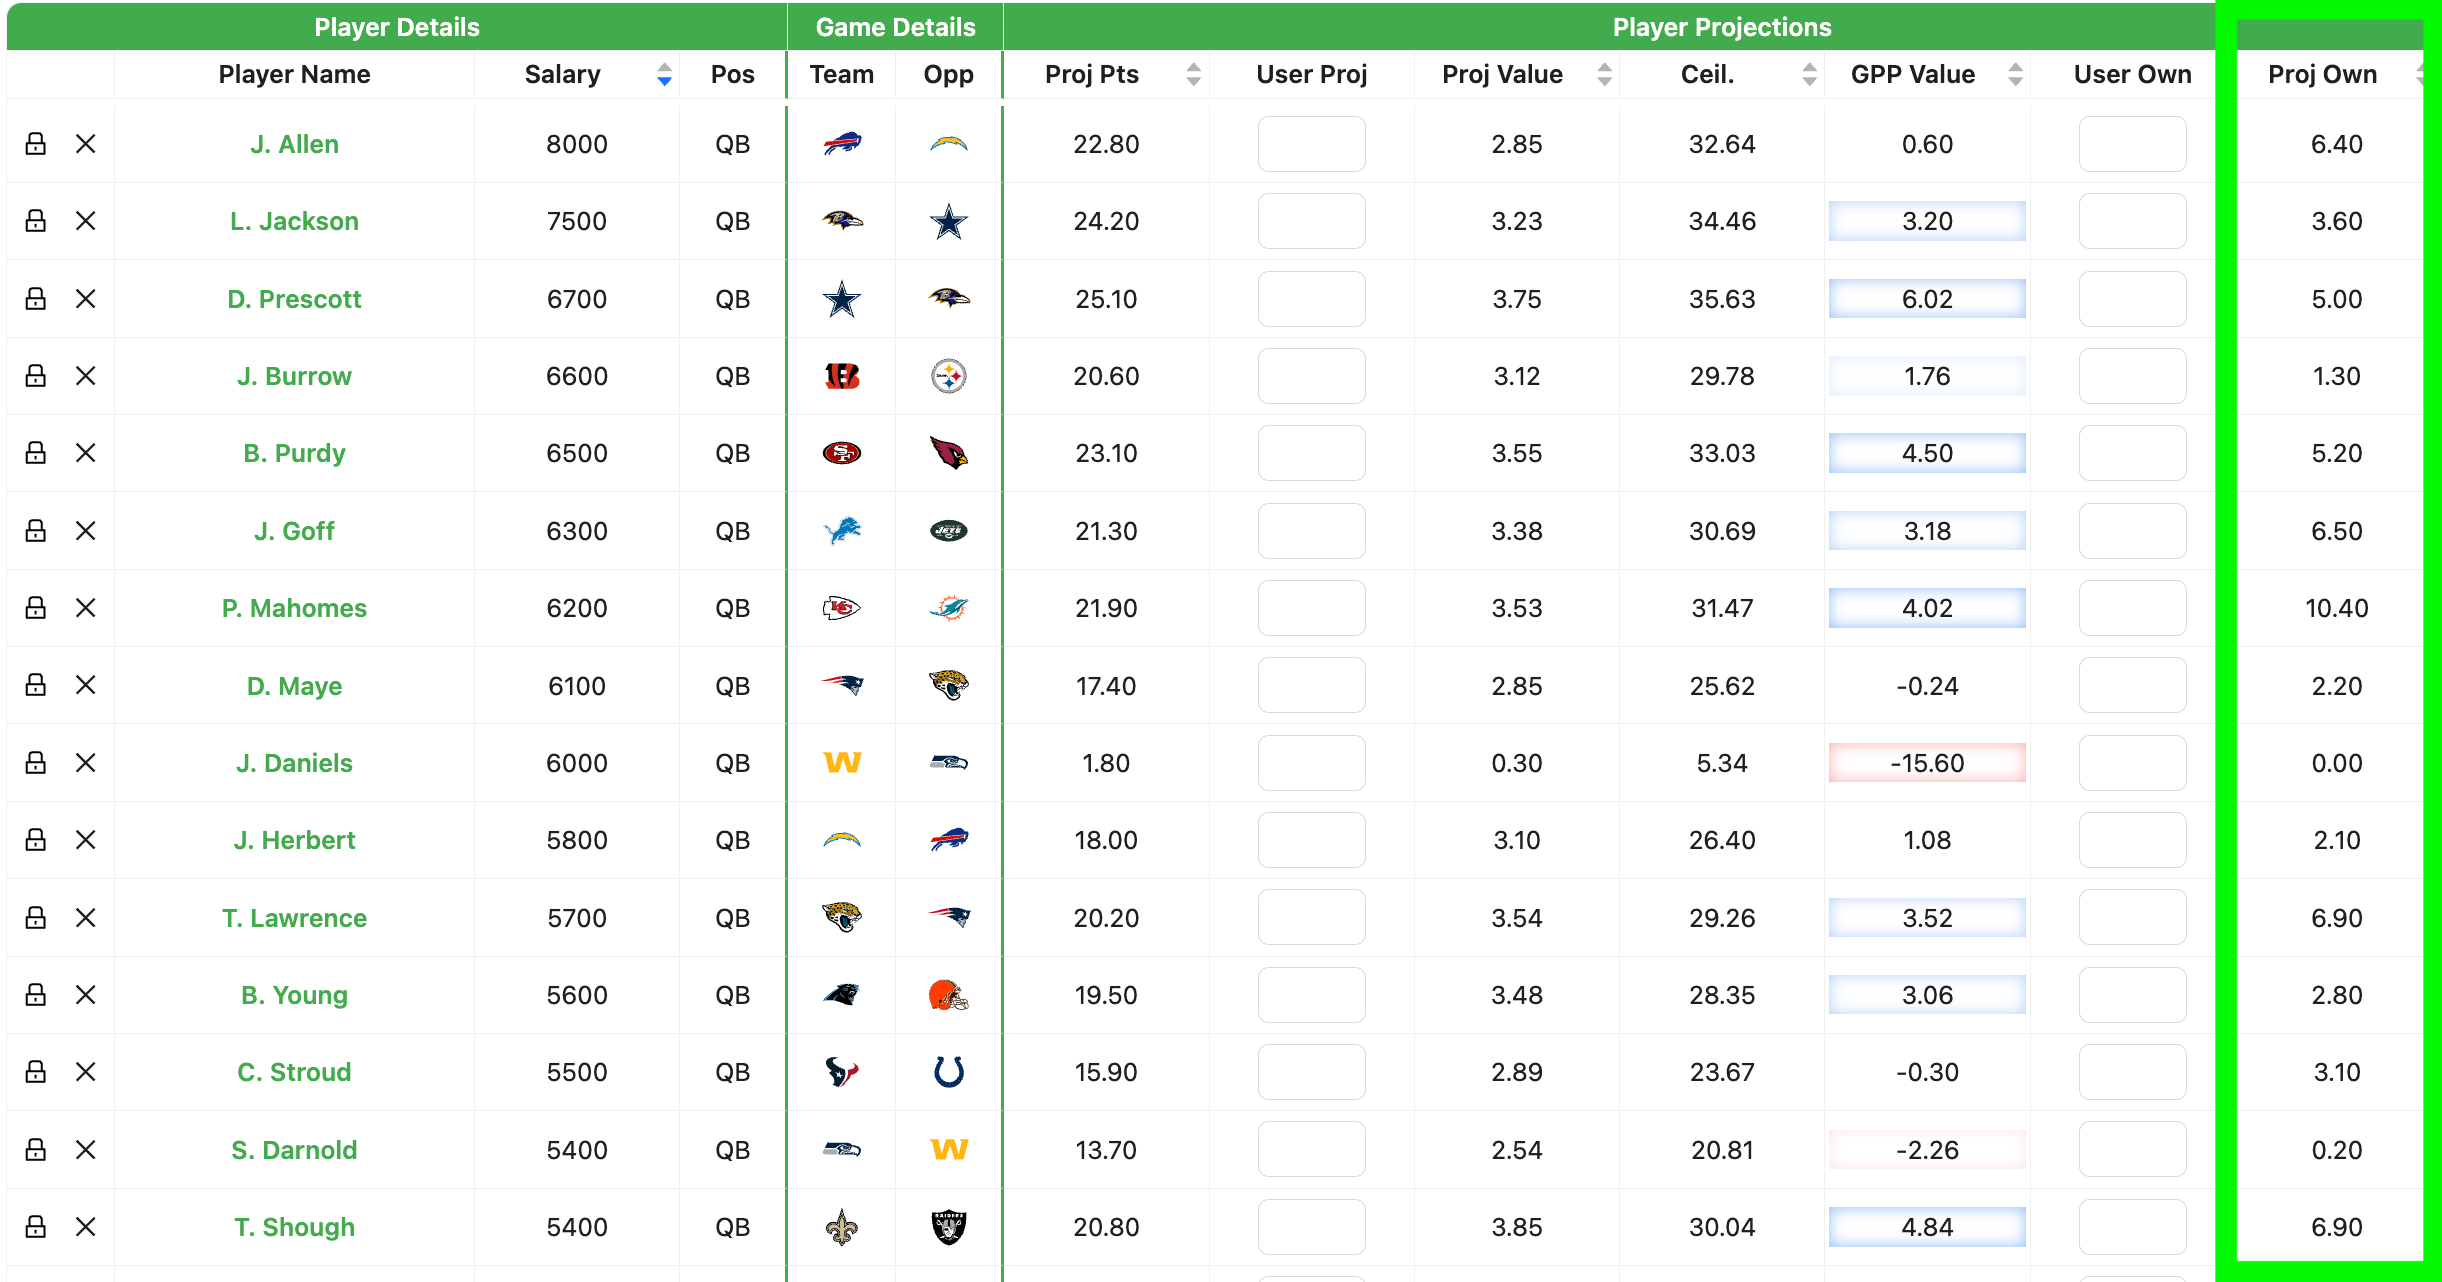The height and width of the screenshot is (1282, 2442).
Task: Click the Bills team logo for J. Allen
Action: (x=842, y=144)
